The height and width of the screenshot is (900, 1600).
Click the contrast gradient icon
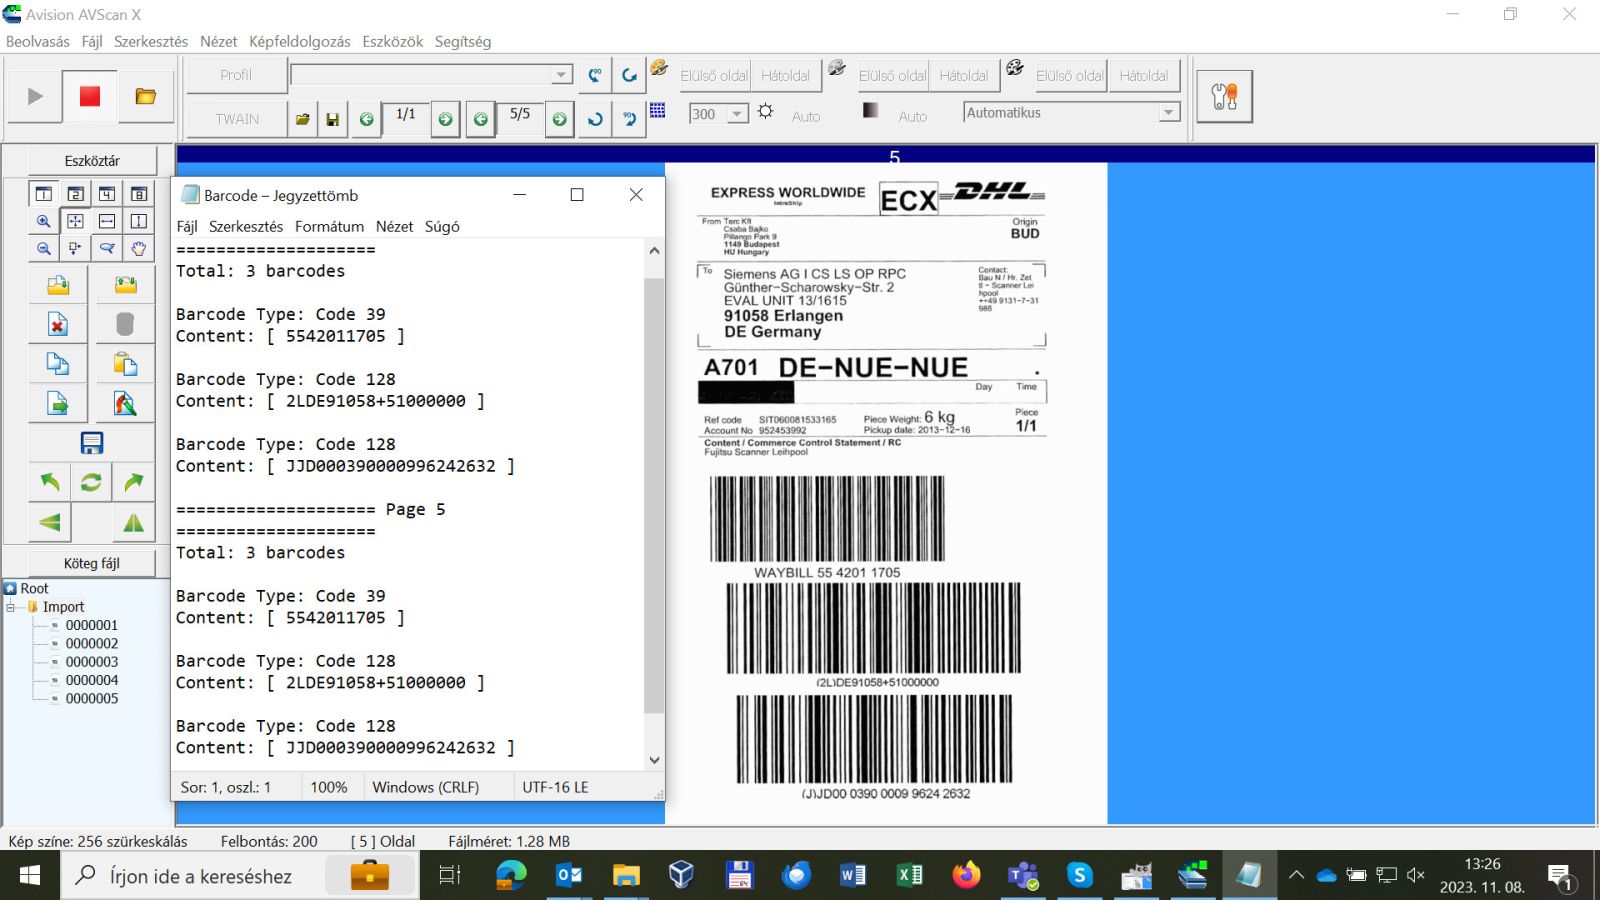(871, 110)
